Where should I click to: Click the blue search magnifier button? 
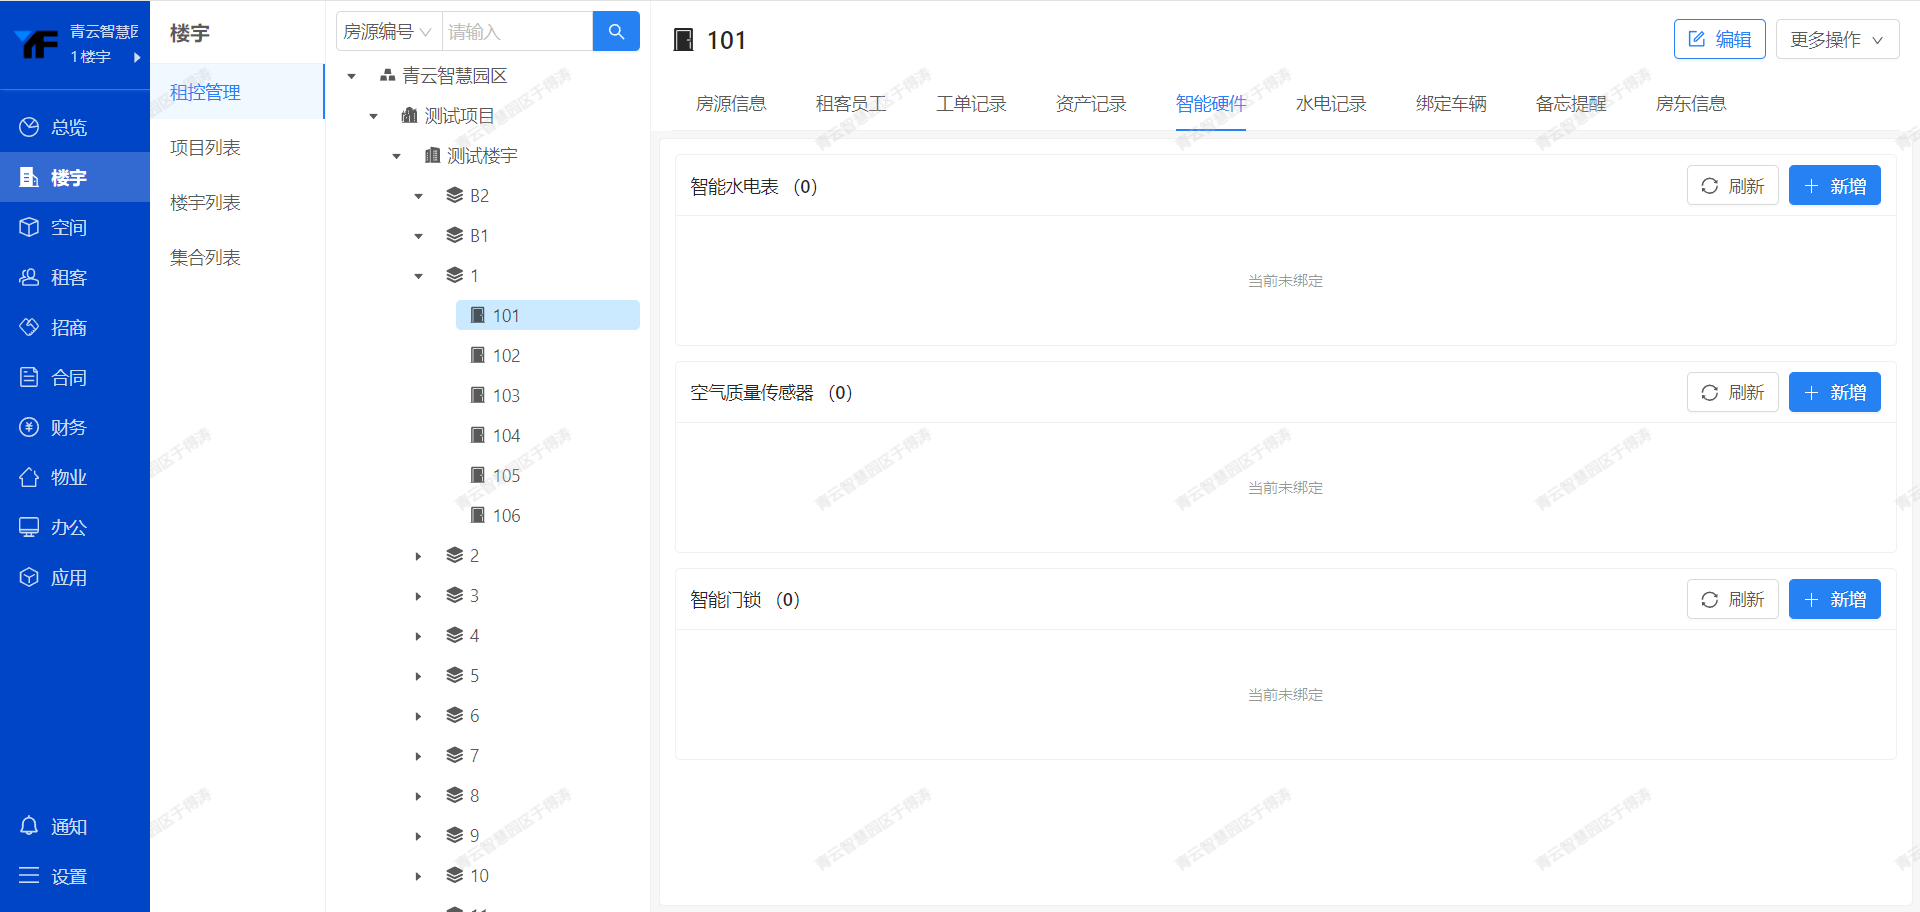point(616,32)
